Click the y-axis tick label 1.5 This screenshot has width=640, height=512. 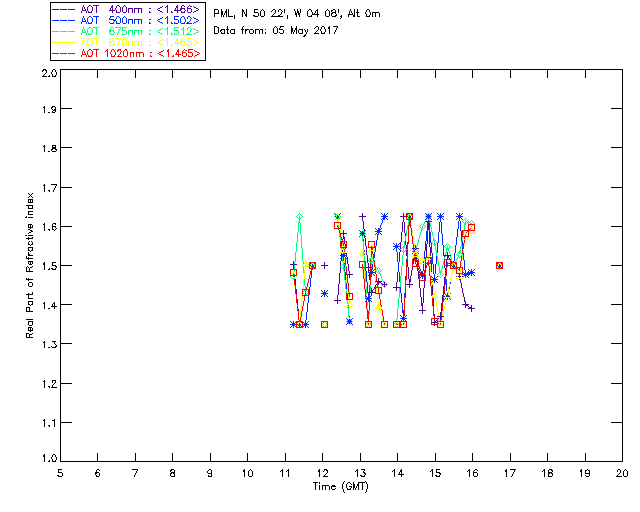pos(49,266)
